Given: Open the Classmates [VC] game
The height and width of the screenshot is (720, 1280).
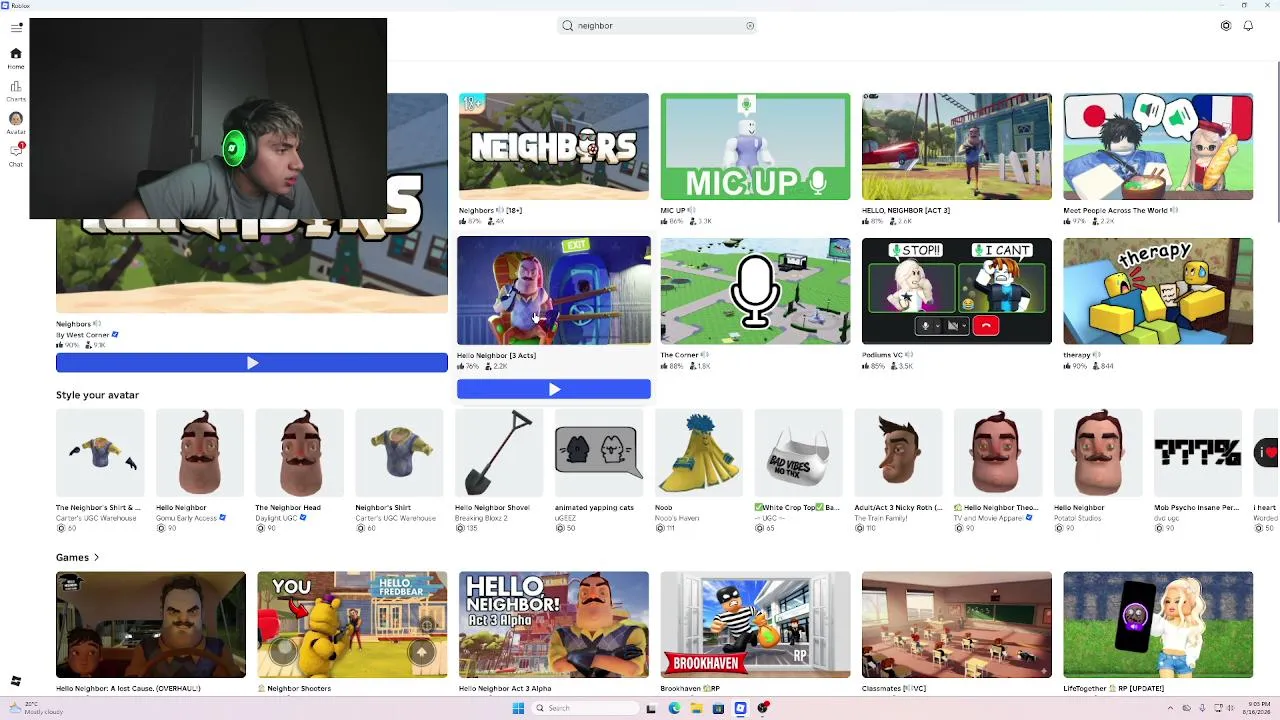Looking at the screenshot, I should 957,625.
